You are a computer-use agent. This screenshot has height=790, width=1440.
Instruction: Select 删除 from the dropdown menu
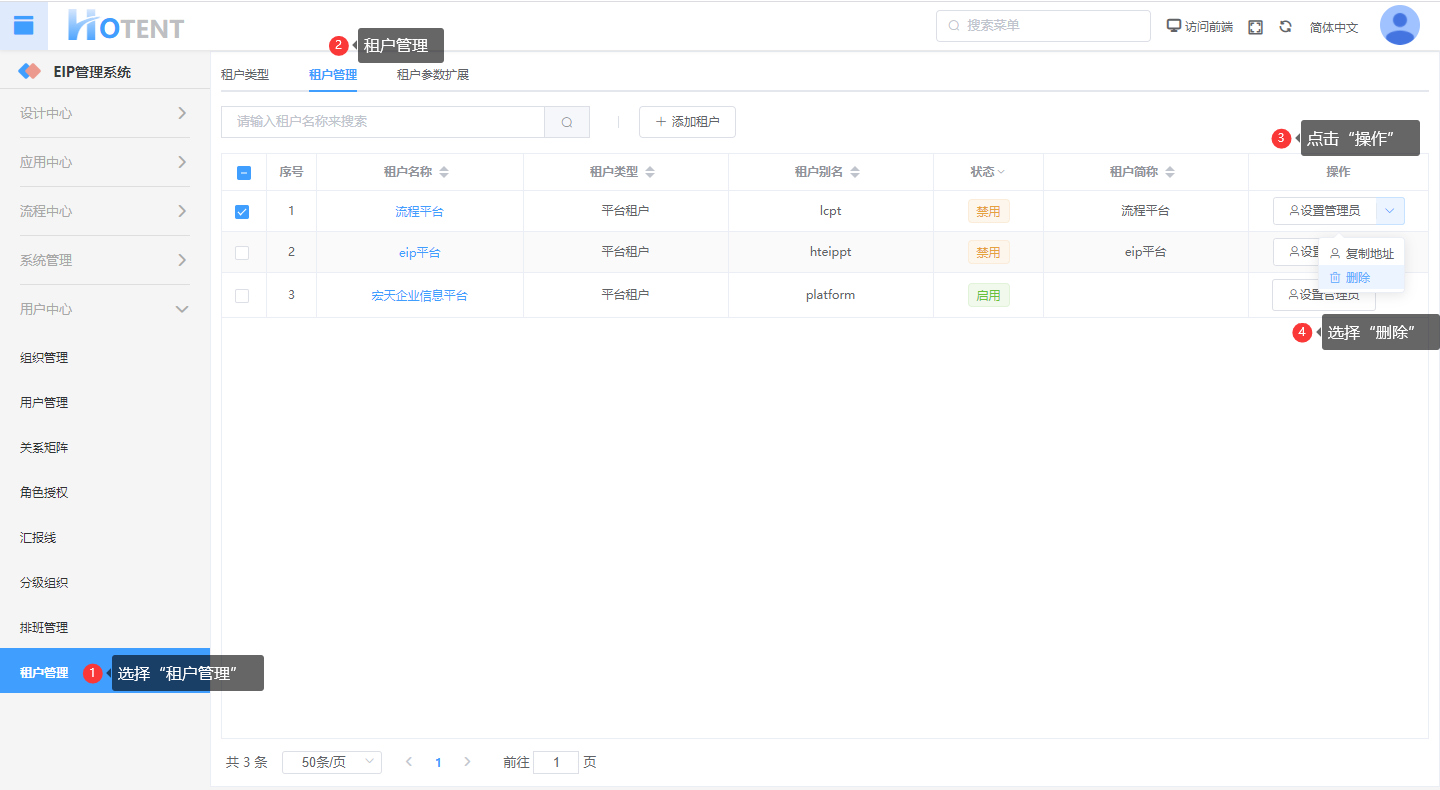point(1357,278)
